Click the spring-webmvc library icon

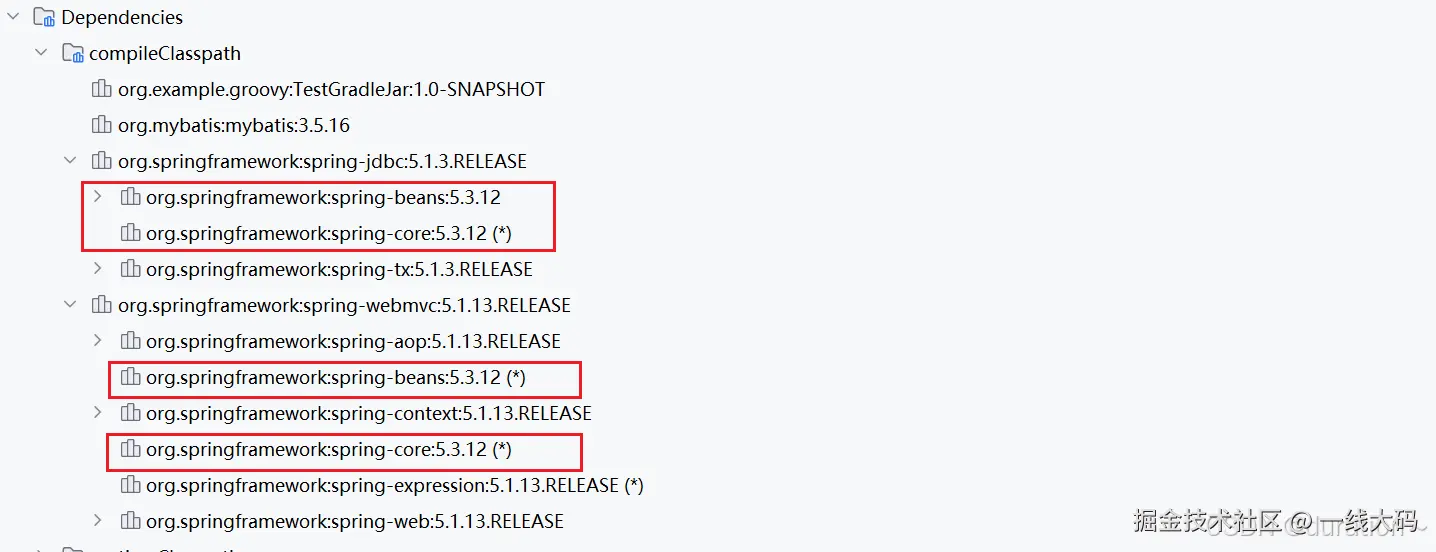coord(101,305)
